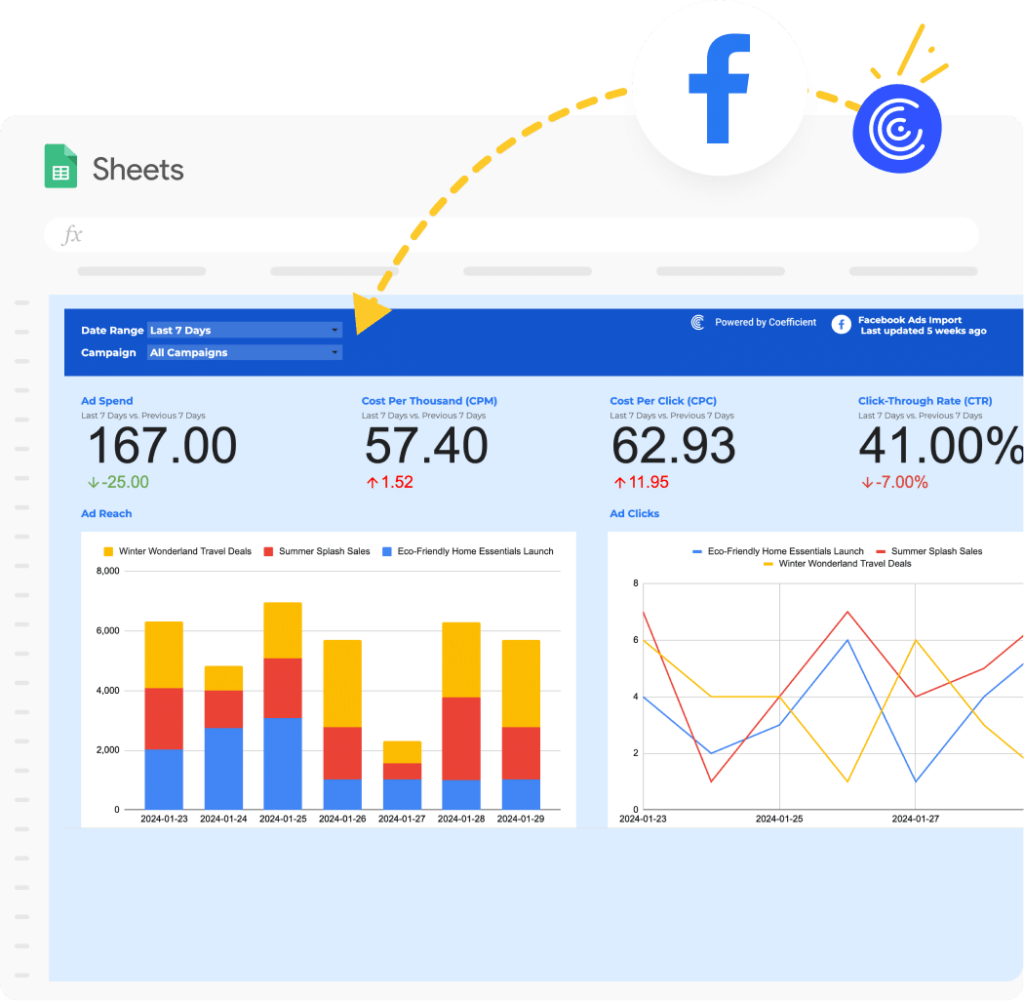
Task: Click the Eco-Friendly Home Essentials Launch legend in Ad Clicks
Action: [x=778, y=552]
